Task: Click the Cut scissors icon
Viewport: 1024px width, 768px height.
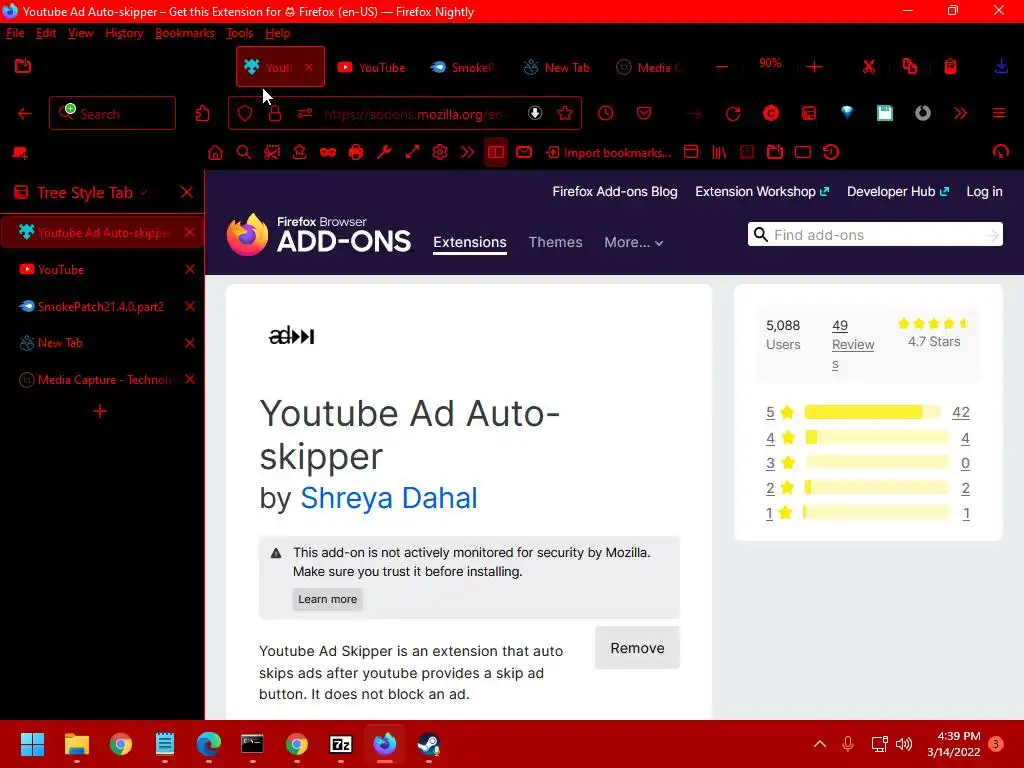Action: coord(869,67)
